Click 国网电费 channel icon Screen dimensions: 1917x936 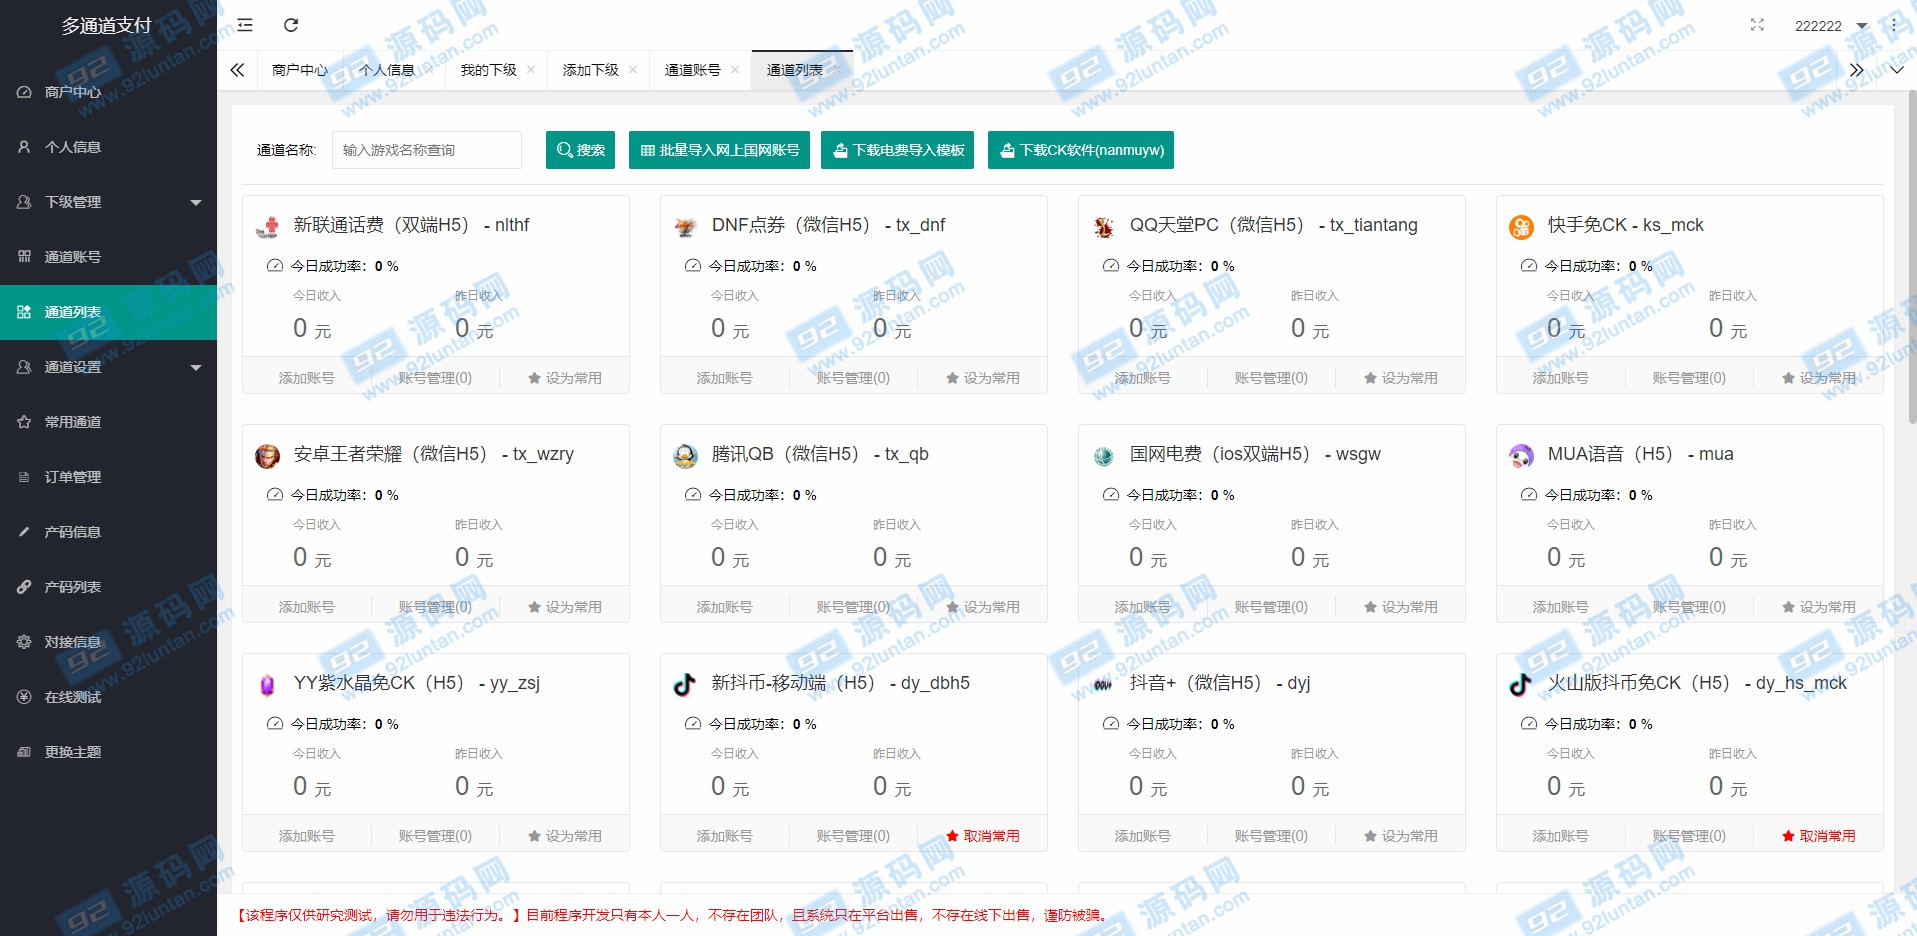pos(1103,456)
